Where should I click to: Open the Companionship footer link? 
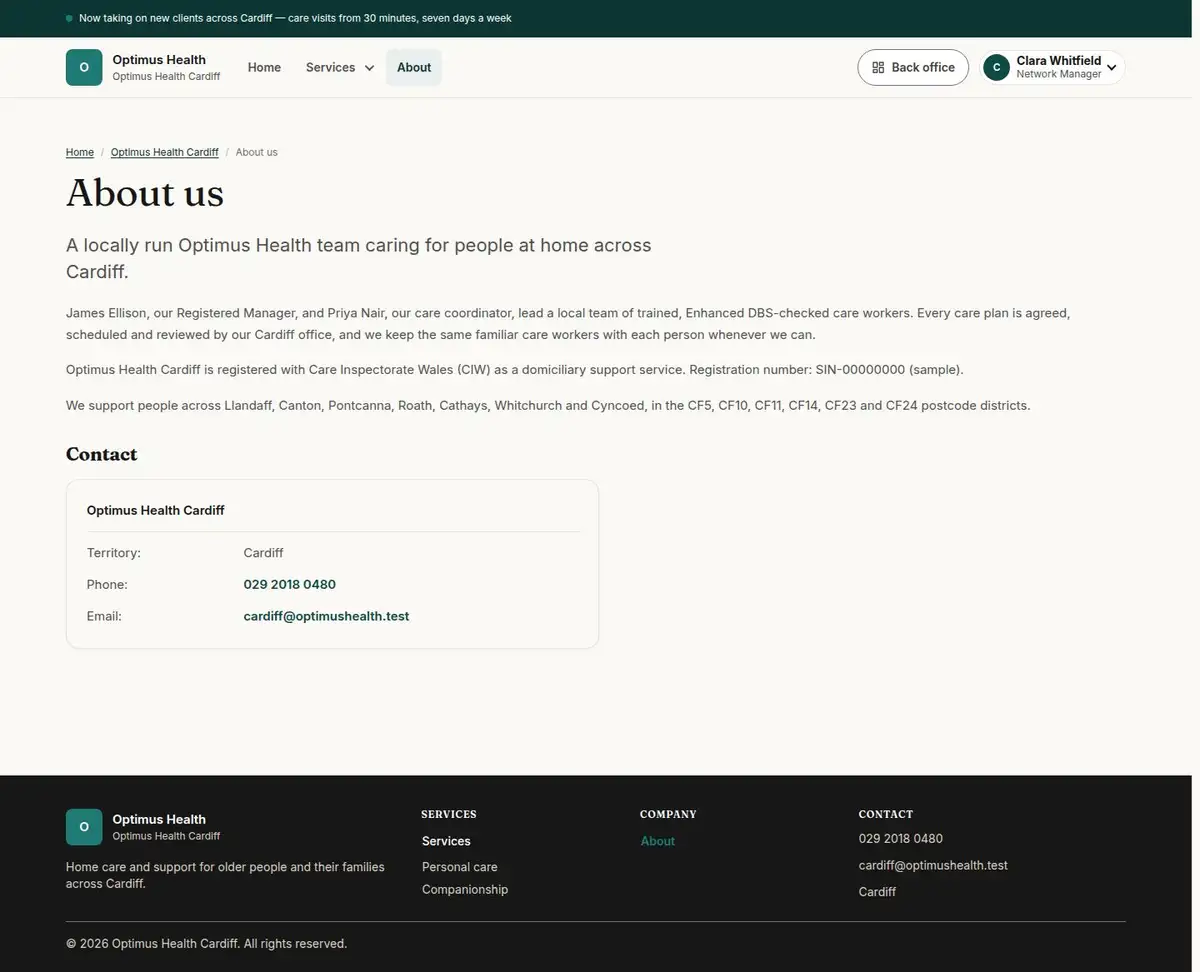click(x=465, y=889)
